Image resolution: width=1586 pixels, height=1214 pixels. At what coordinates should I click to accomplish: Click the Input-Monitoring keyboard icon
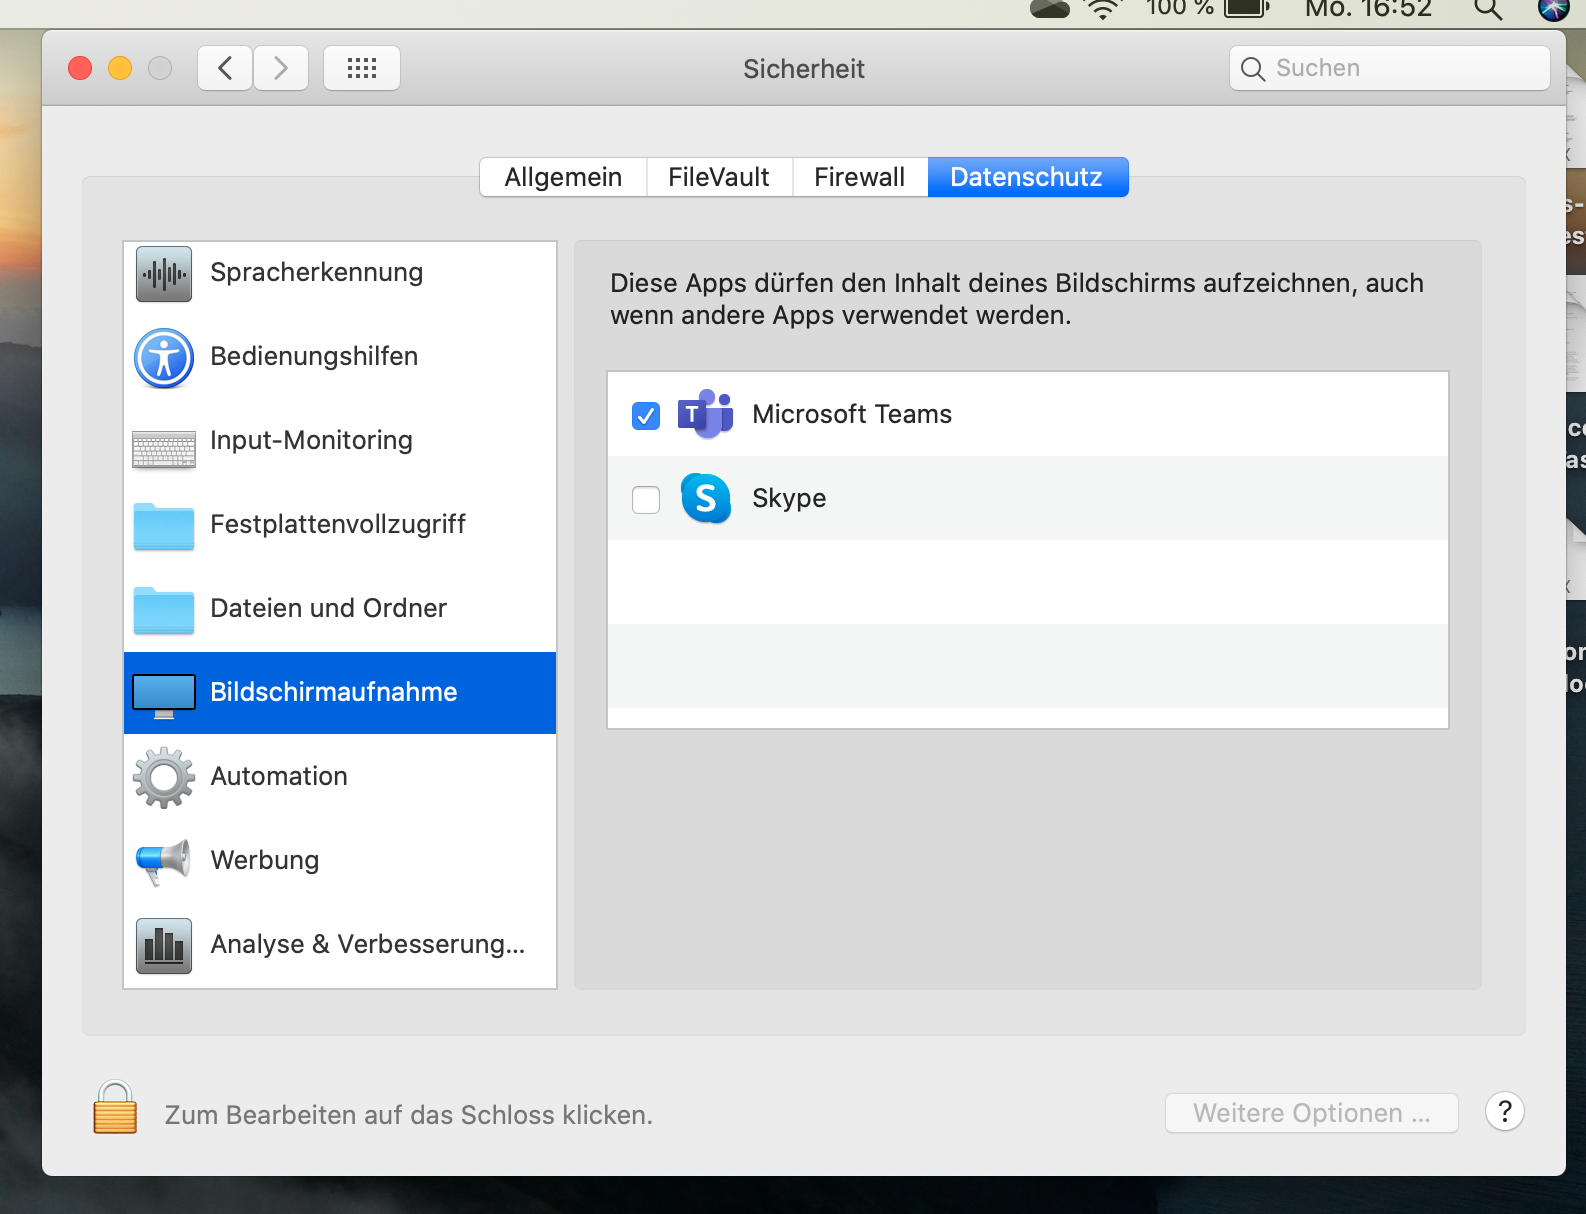(164, 448)
